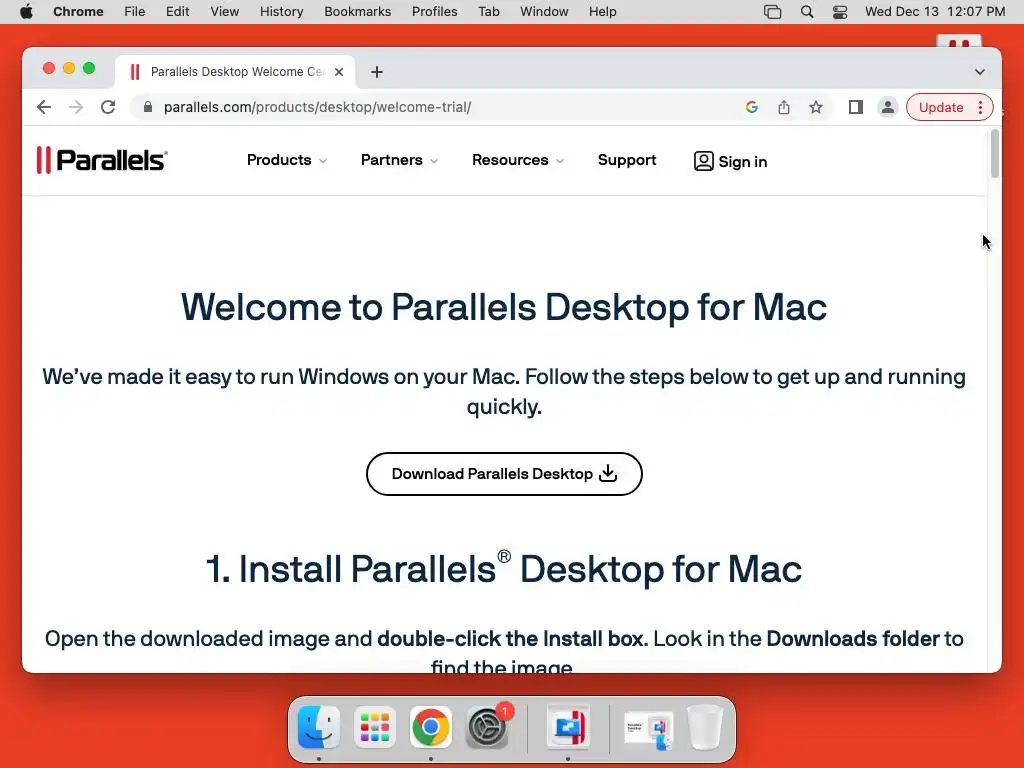The height and width of the screenshot is (768, 1024).
Task: Click the Google icon in the address bar
Action: 752,107
